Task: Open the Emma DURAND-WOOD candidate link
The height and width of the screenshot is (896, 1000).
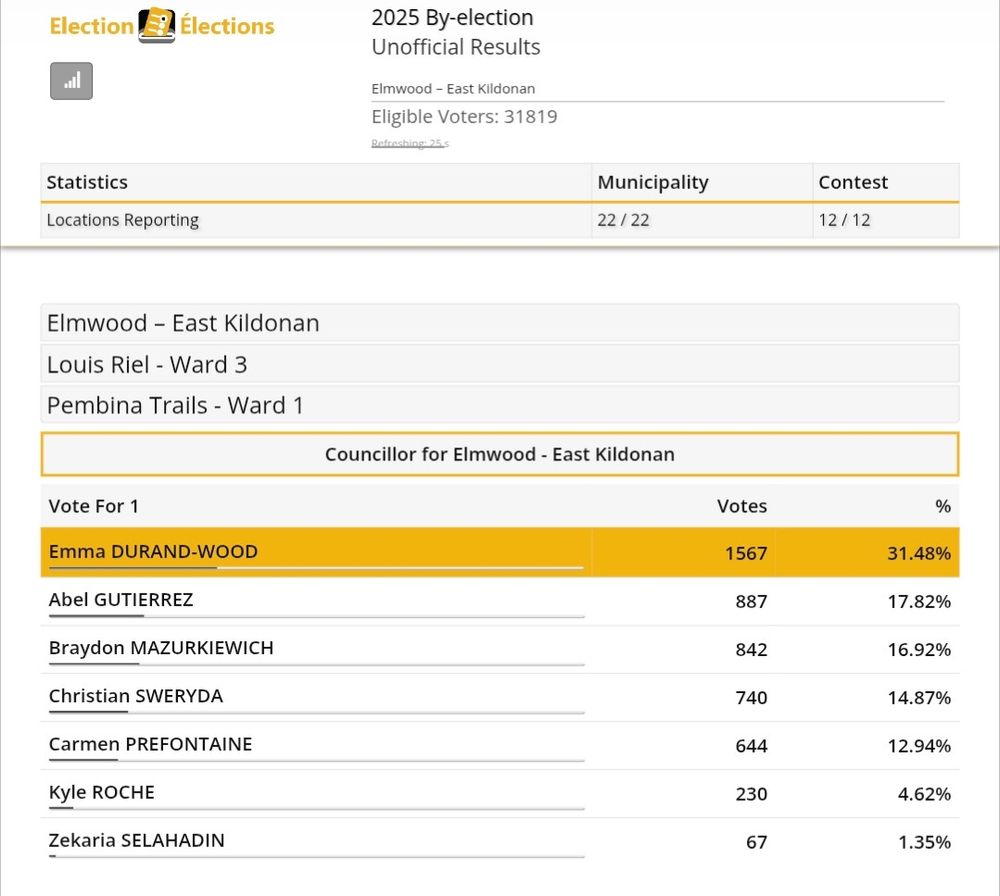Action: (x=153, y=551)
